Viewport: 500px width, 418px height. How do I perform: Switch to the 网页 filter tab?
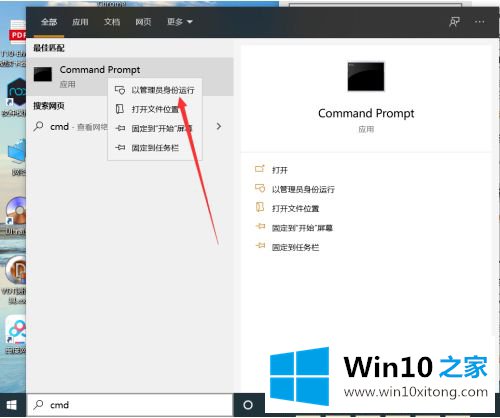(x=143, y=22)
